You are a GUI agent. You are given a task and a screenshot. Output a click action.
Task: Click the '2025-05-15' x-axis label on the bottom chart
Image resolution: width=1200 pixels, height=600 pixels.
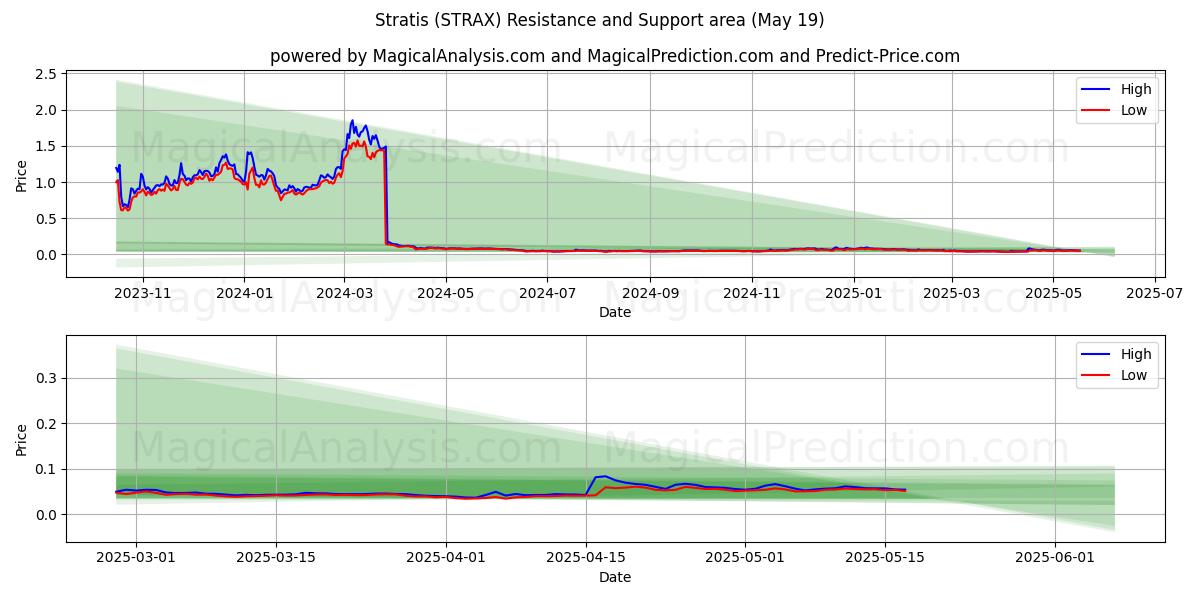tap(885, 559)
